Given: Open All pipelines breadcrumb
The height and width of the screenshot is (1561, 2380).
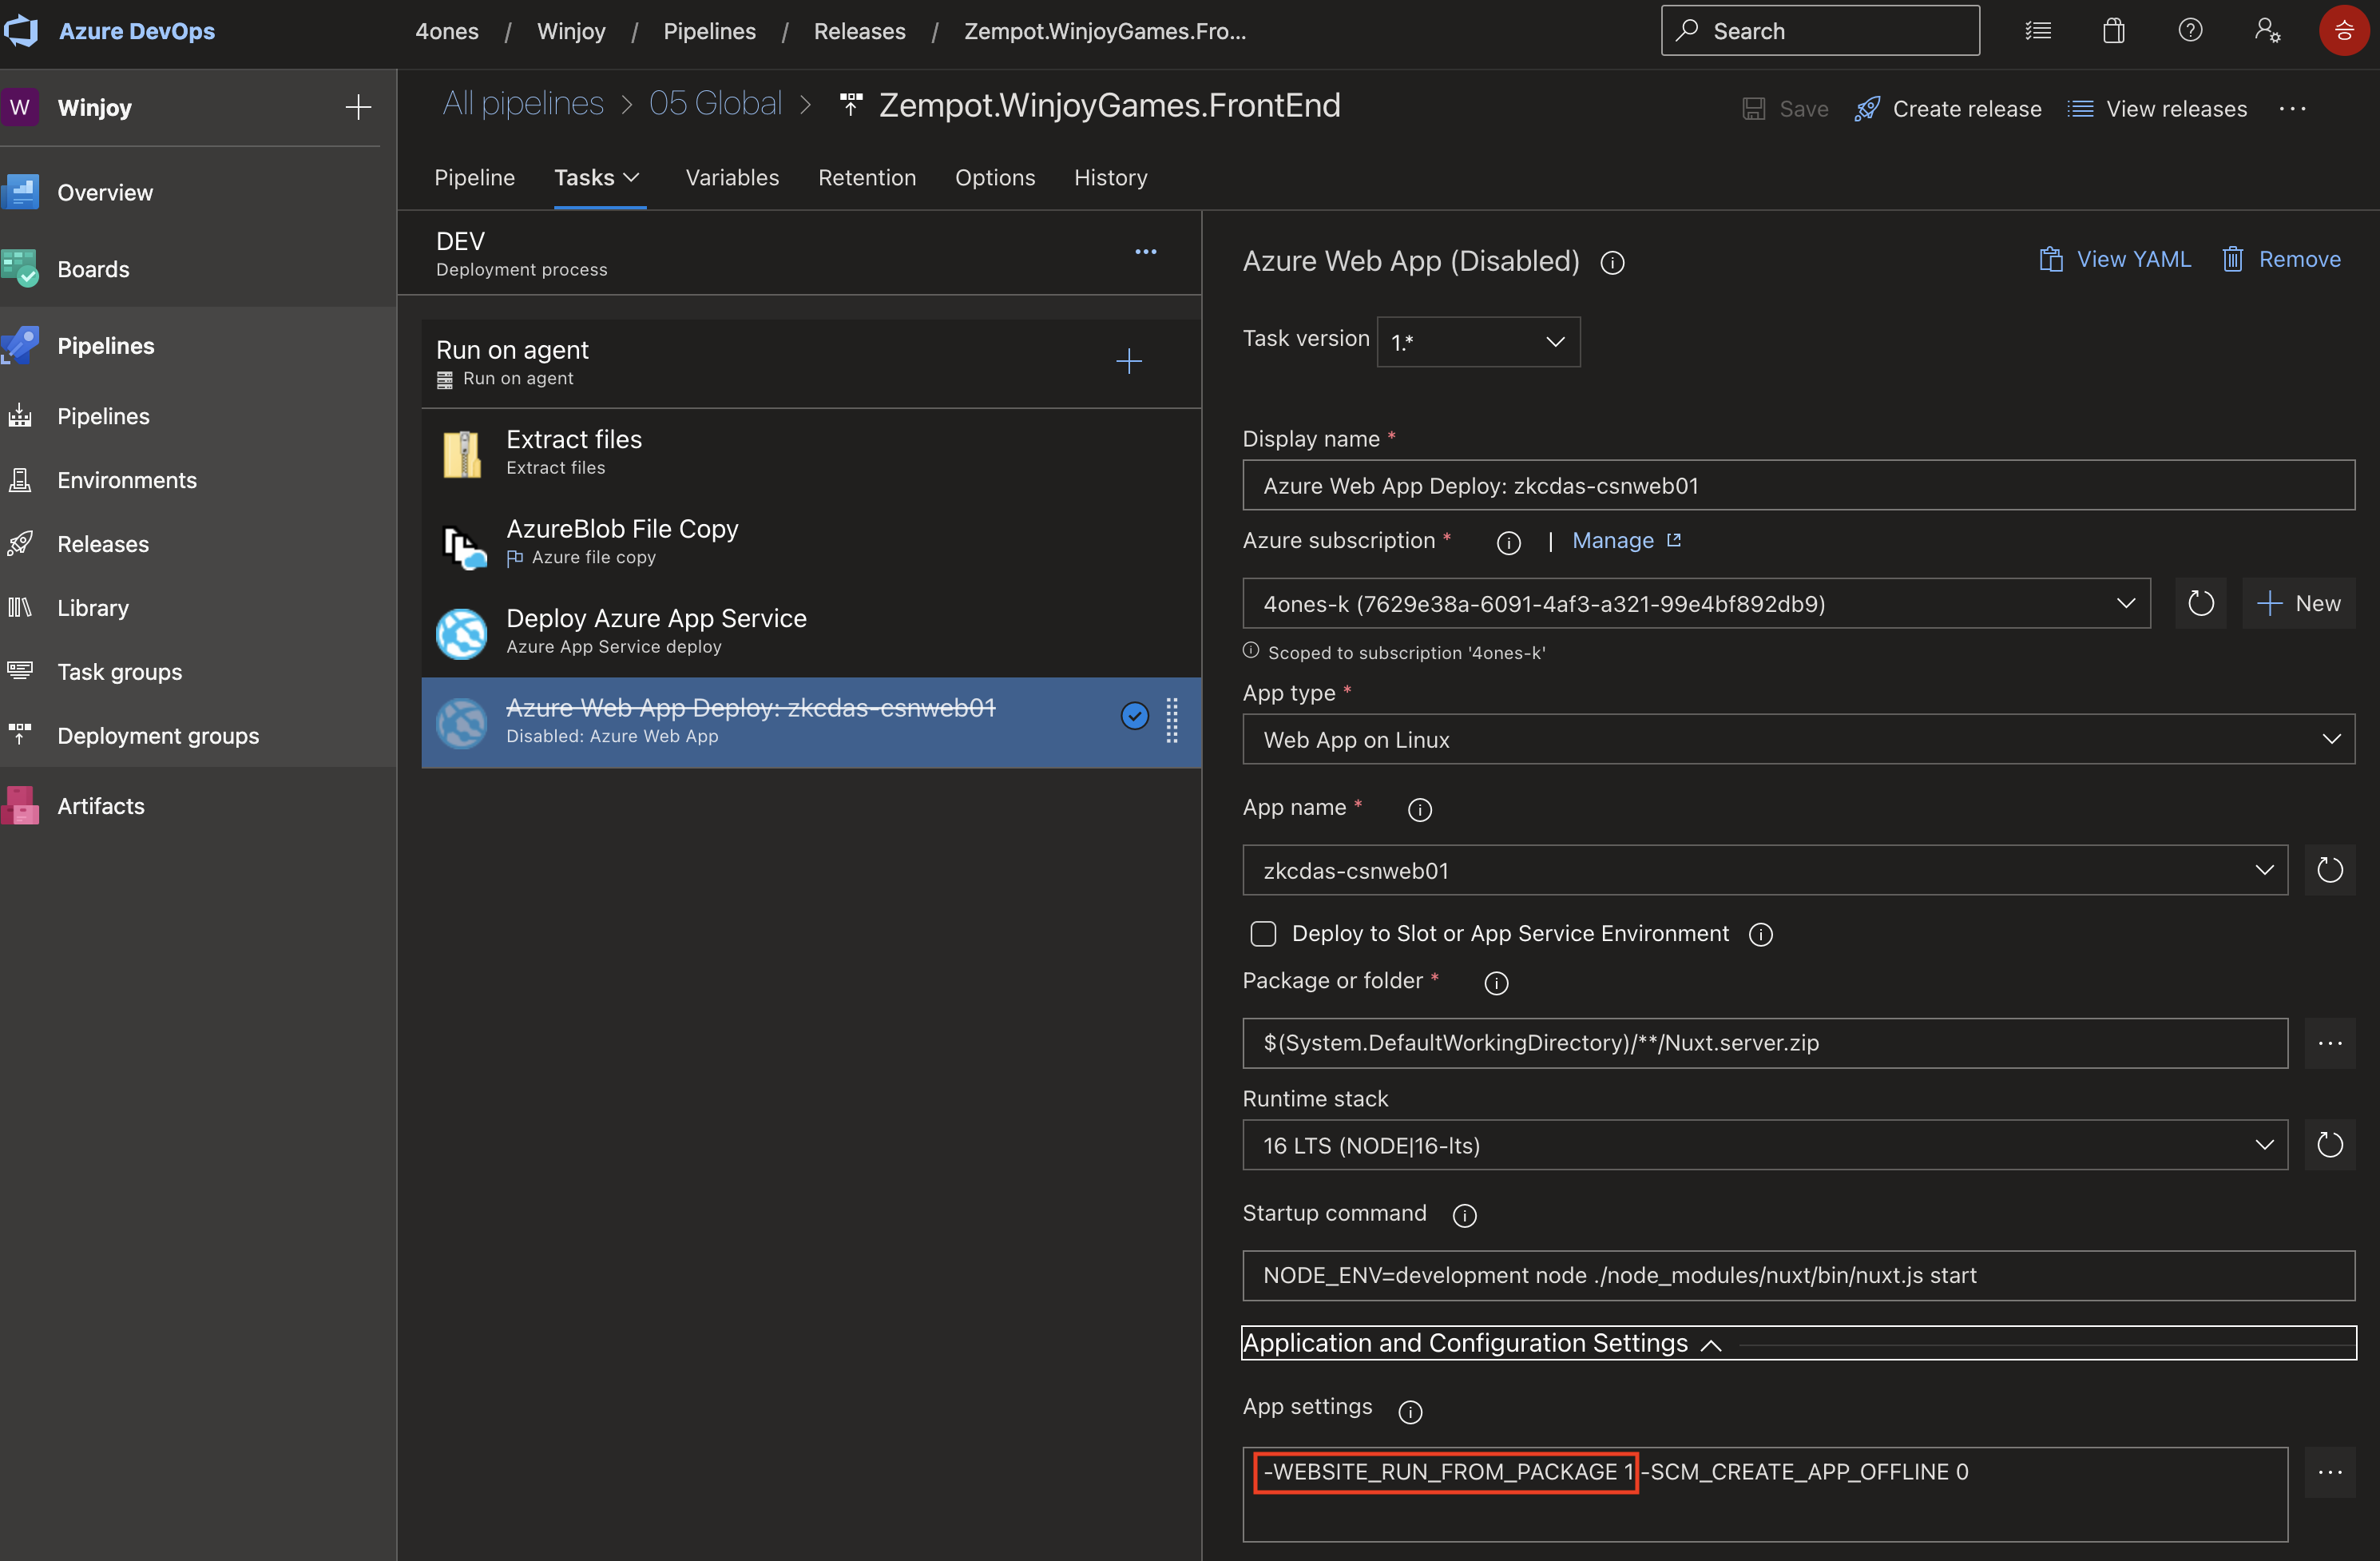Looking at the screenshot, I should pyautogui.click(x=523, y=104).
